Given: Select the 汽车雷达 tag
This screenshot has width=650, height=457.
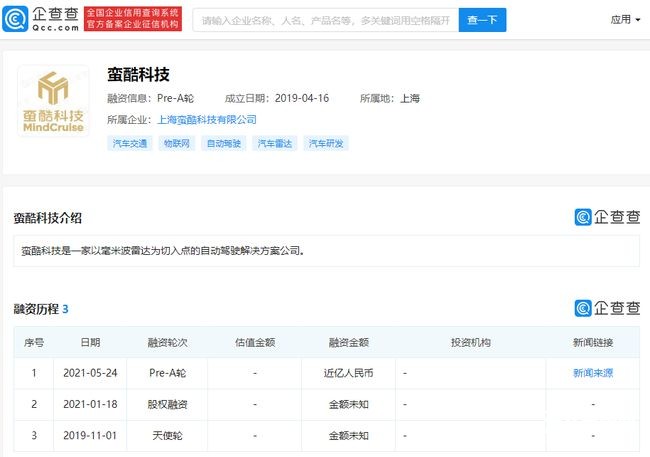Looking at the screenshot, I should (x=275, y=144).
